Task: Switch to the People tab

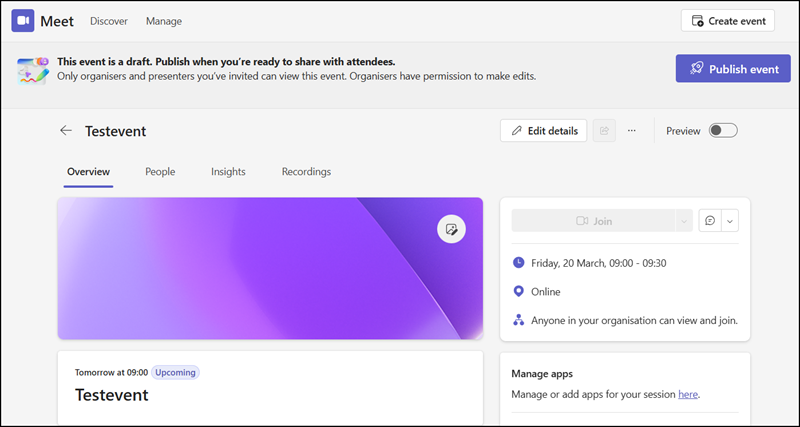Action: (160, 172)
